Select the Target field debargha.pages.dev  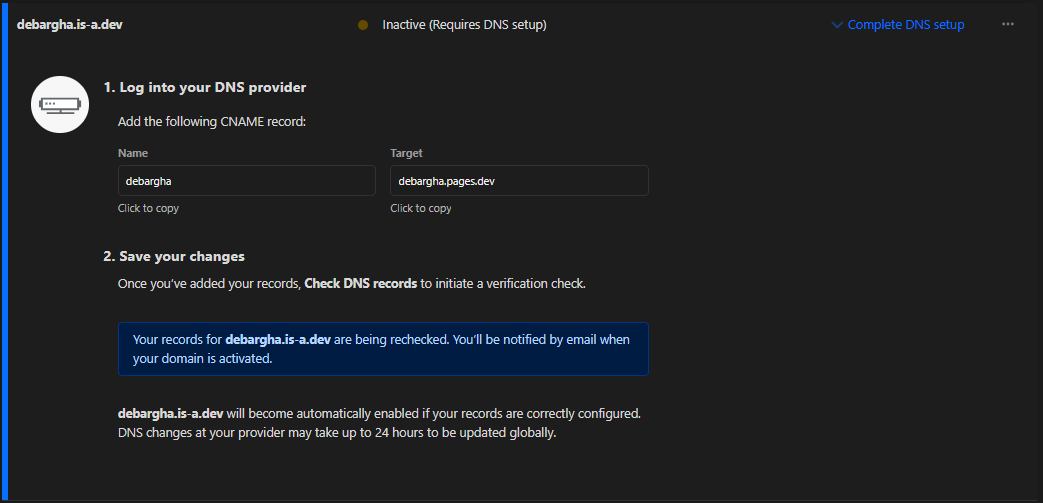click(518, 181)
